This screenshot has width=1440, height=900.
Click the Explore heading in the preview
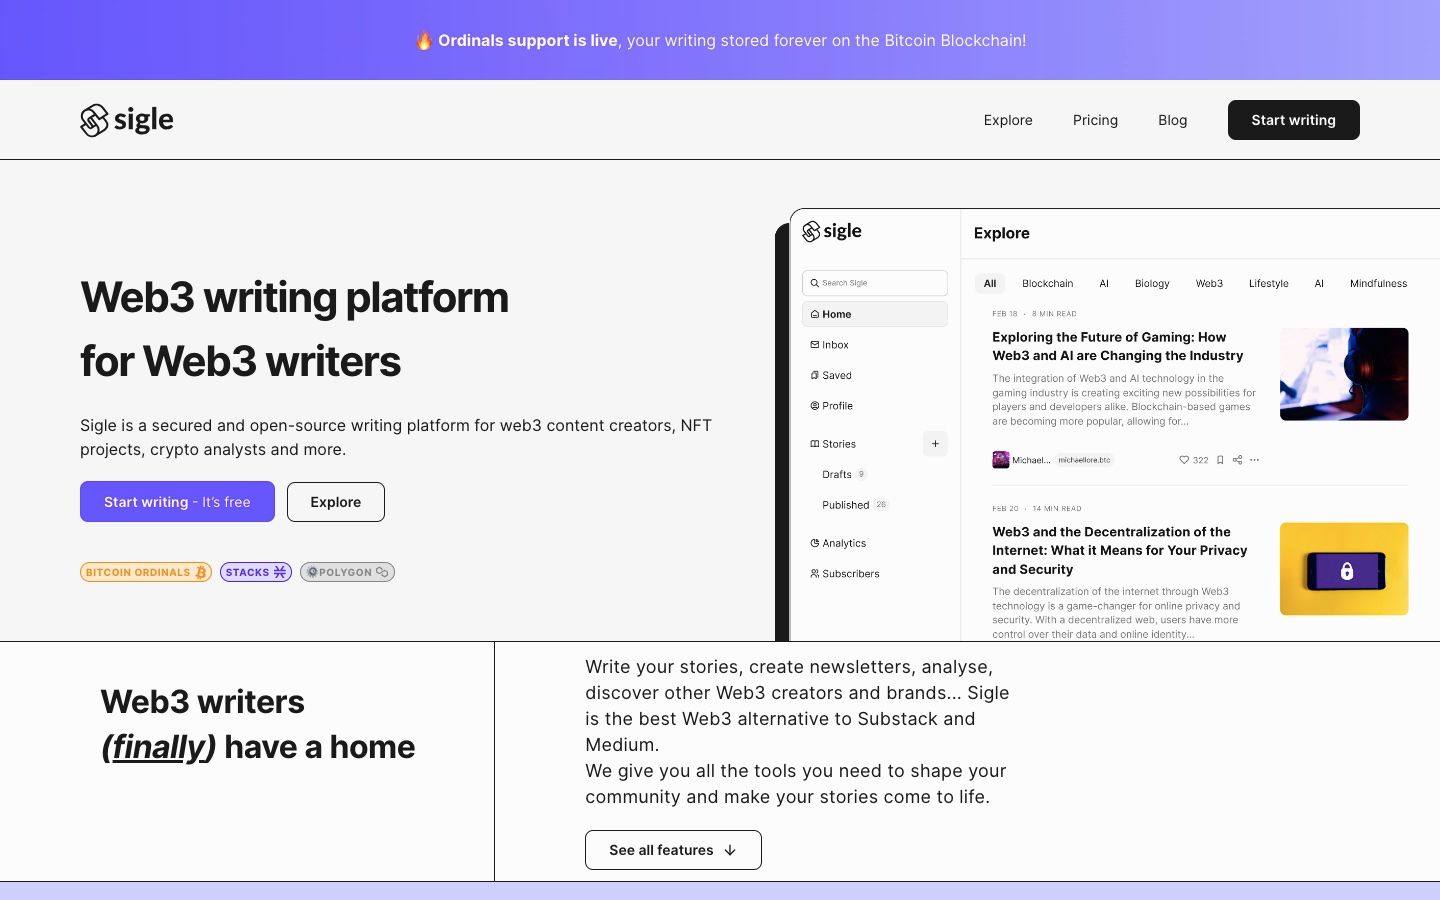click(1002, 233)
